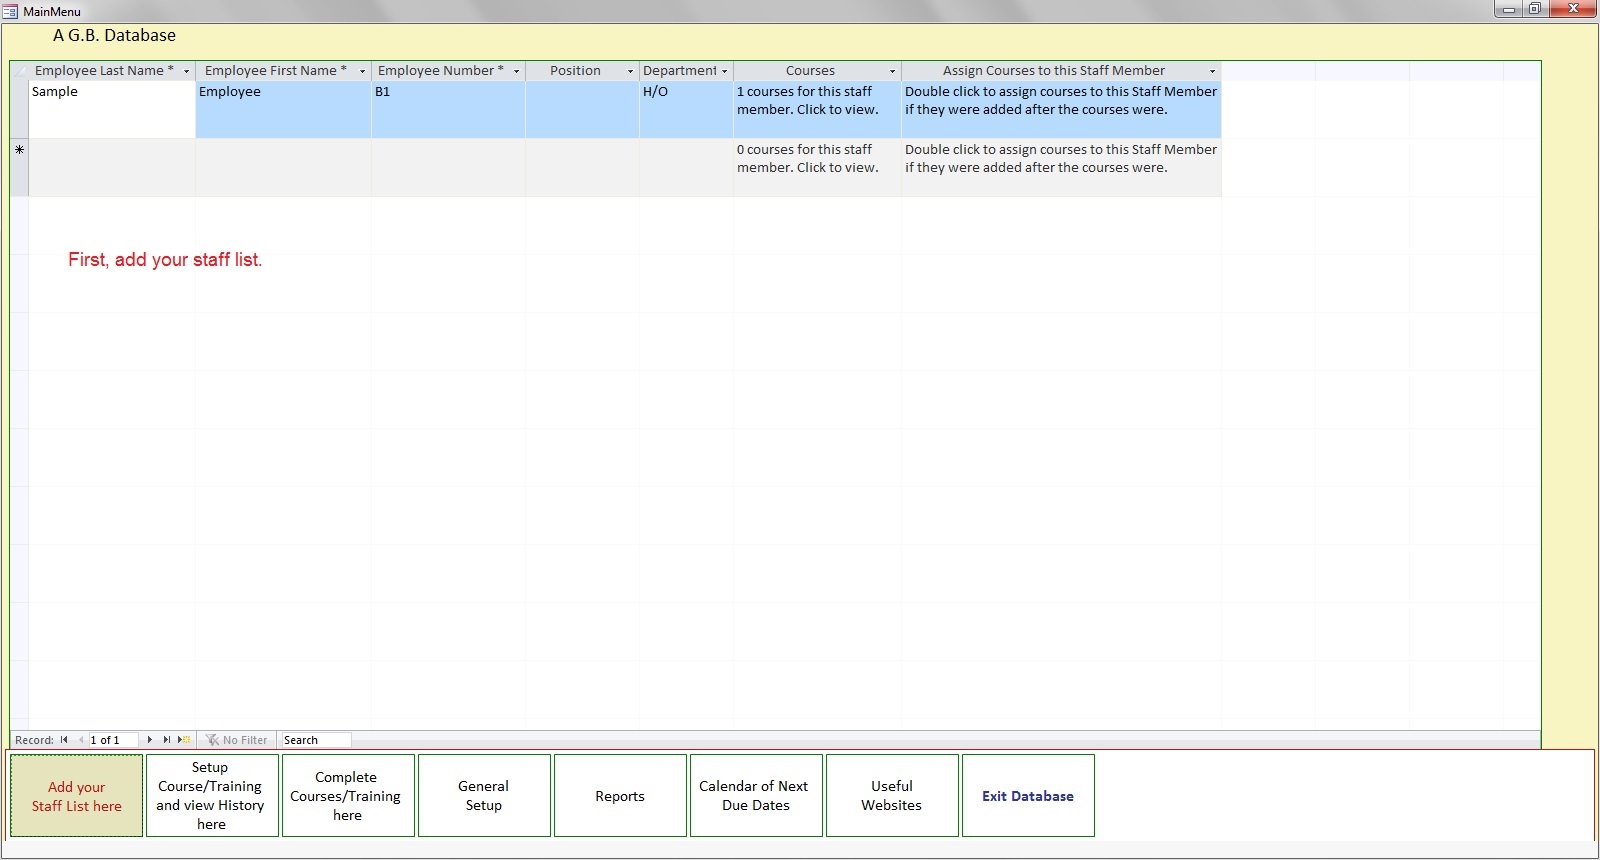1600x860 pixels.
Task: Open Department column dropdown arrow
Action: coord(724,71)
